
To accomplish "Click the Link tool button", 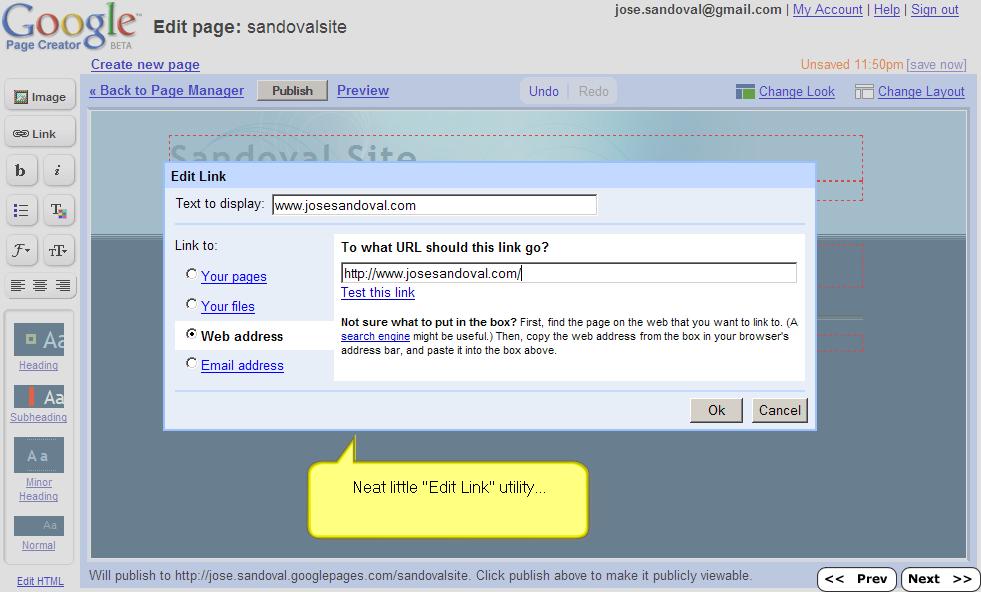I will pos(40,133).
